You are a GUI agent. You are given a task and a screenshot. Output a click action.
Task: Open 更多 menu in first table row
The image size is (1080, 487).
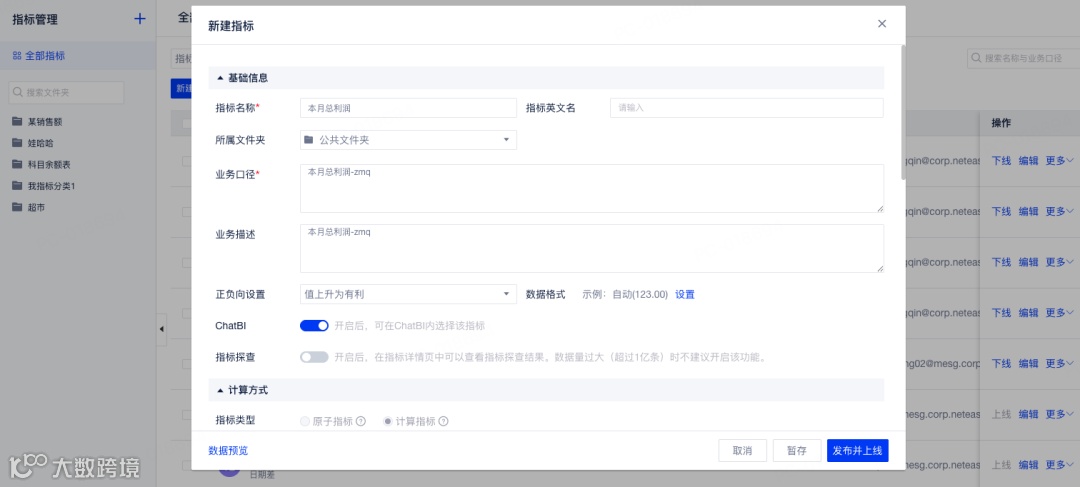pos(1059,160)
